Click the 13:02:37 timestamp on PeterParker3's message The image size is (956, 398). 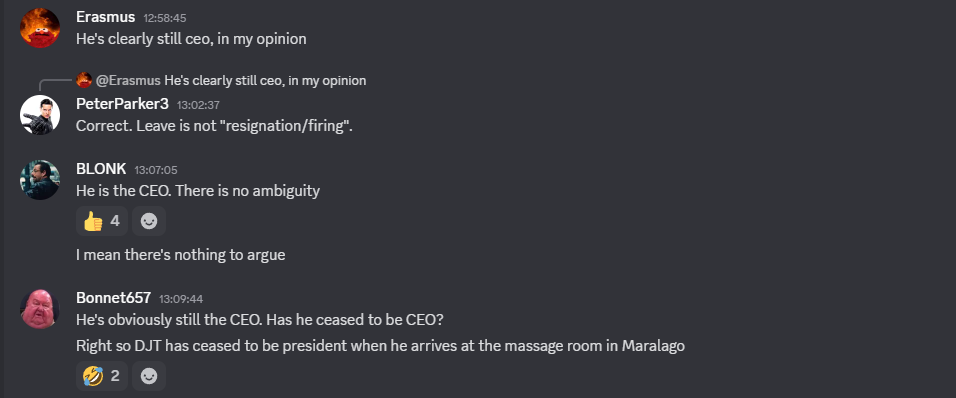click(198, 105)
